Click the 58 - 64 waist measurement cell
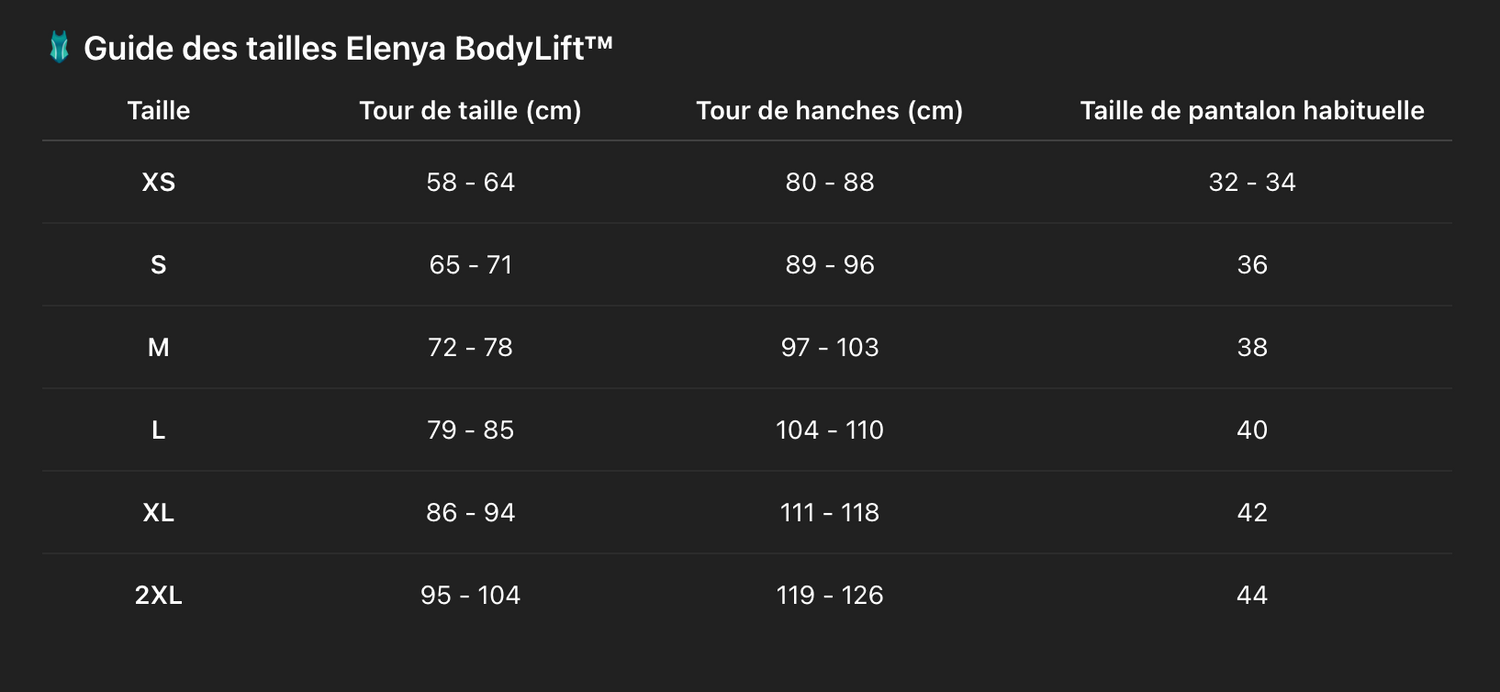1500x692 pixels. click(470, 182)
